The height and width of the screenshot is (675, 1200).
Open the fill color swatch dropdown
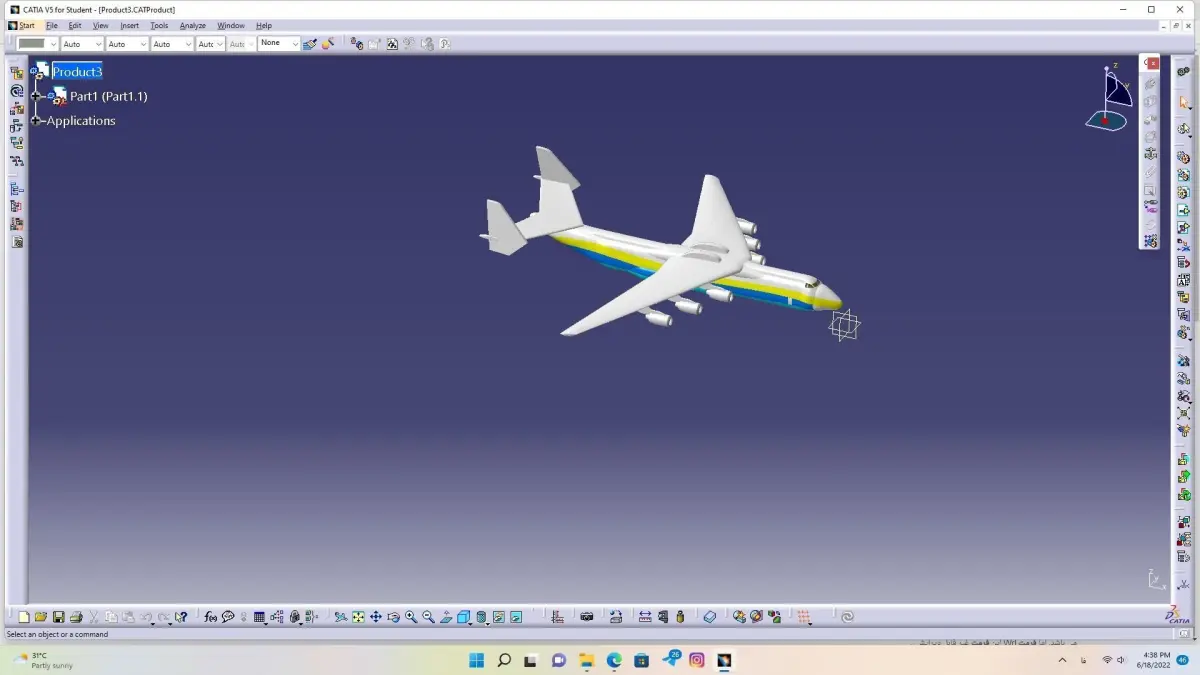coord(38,44)
